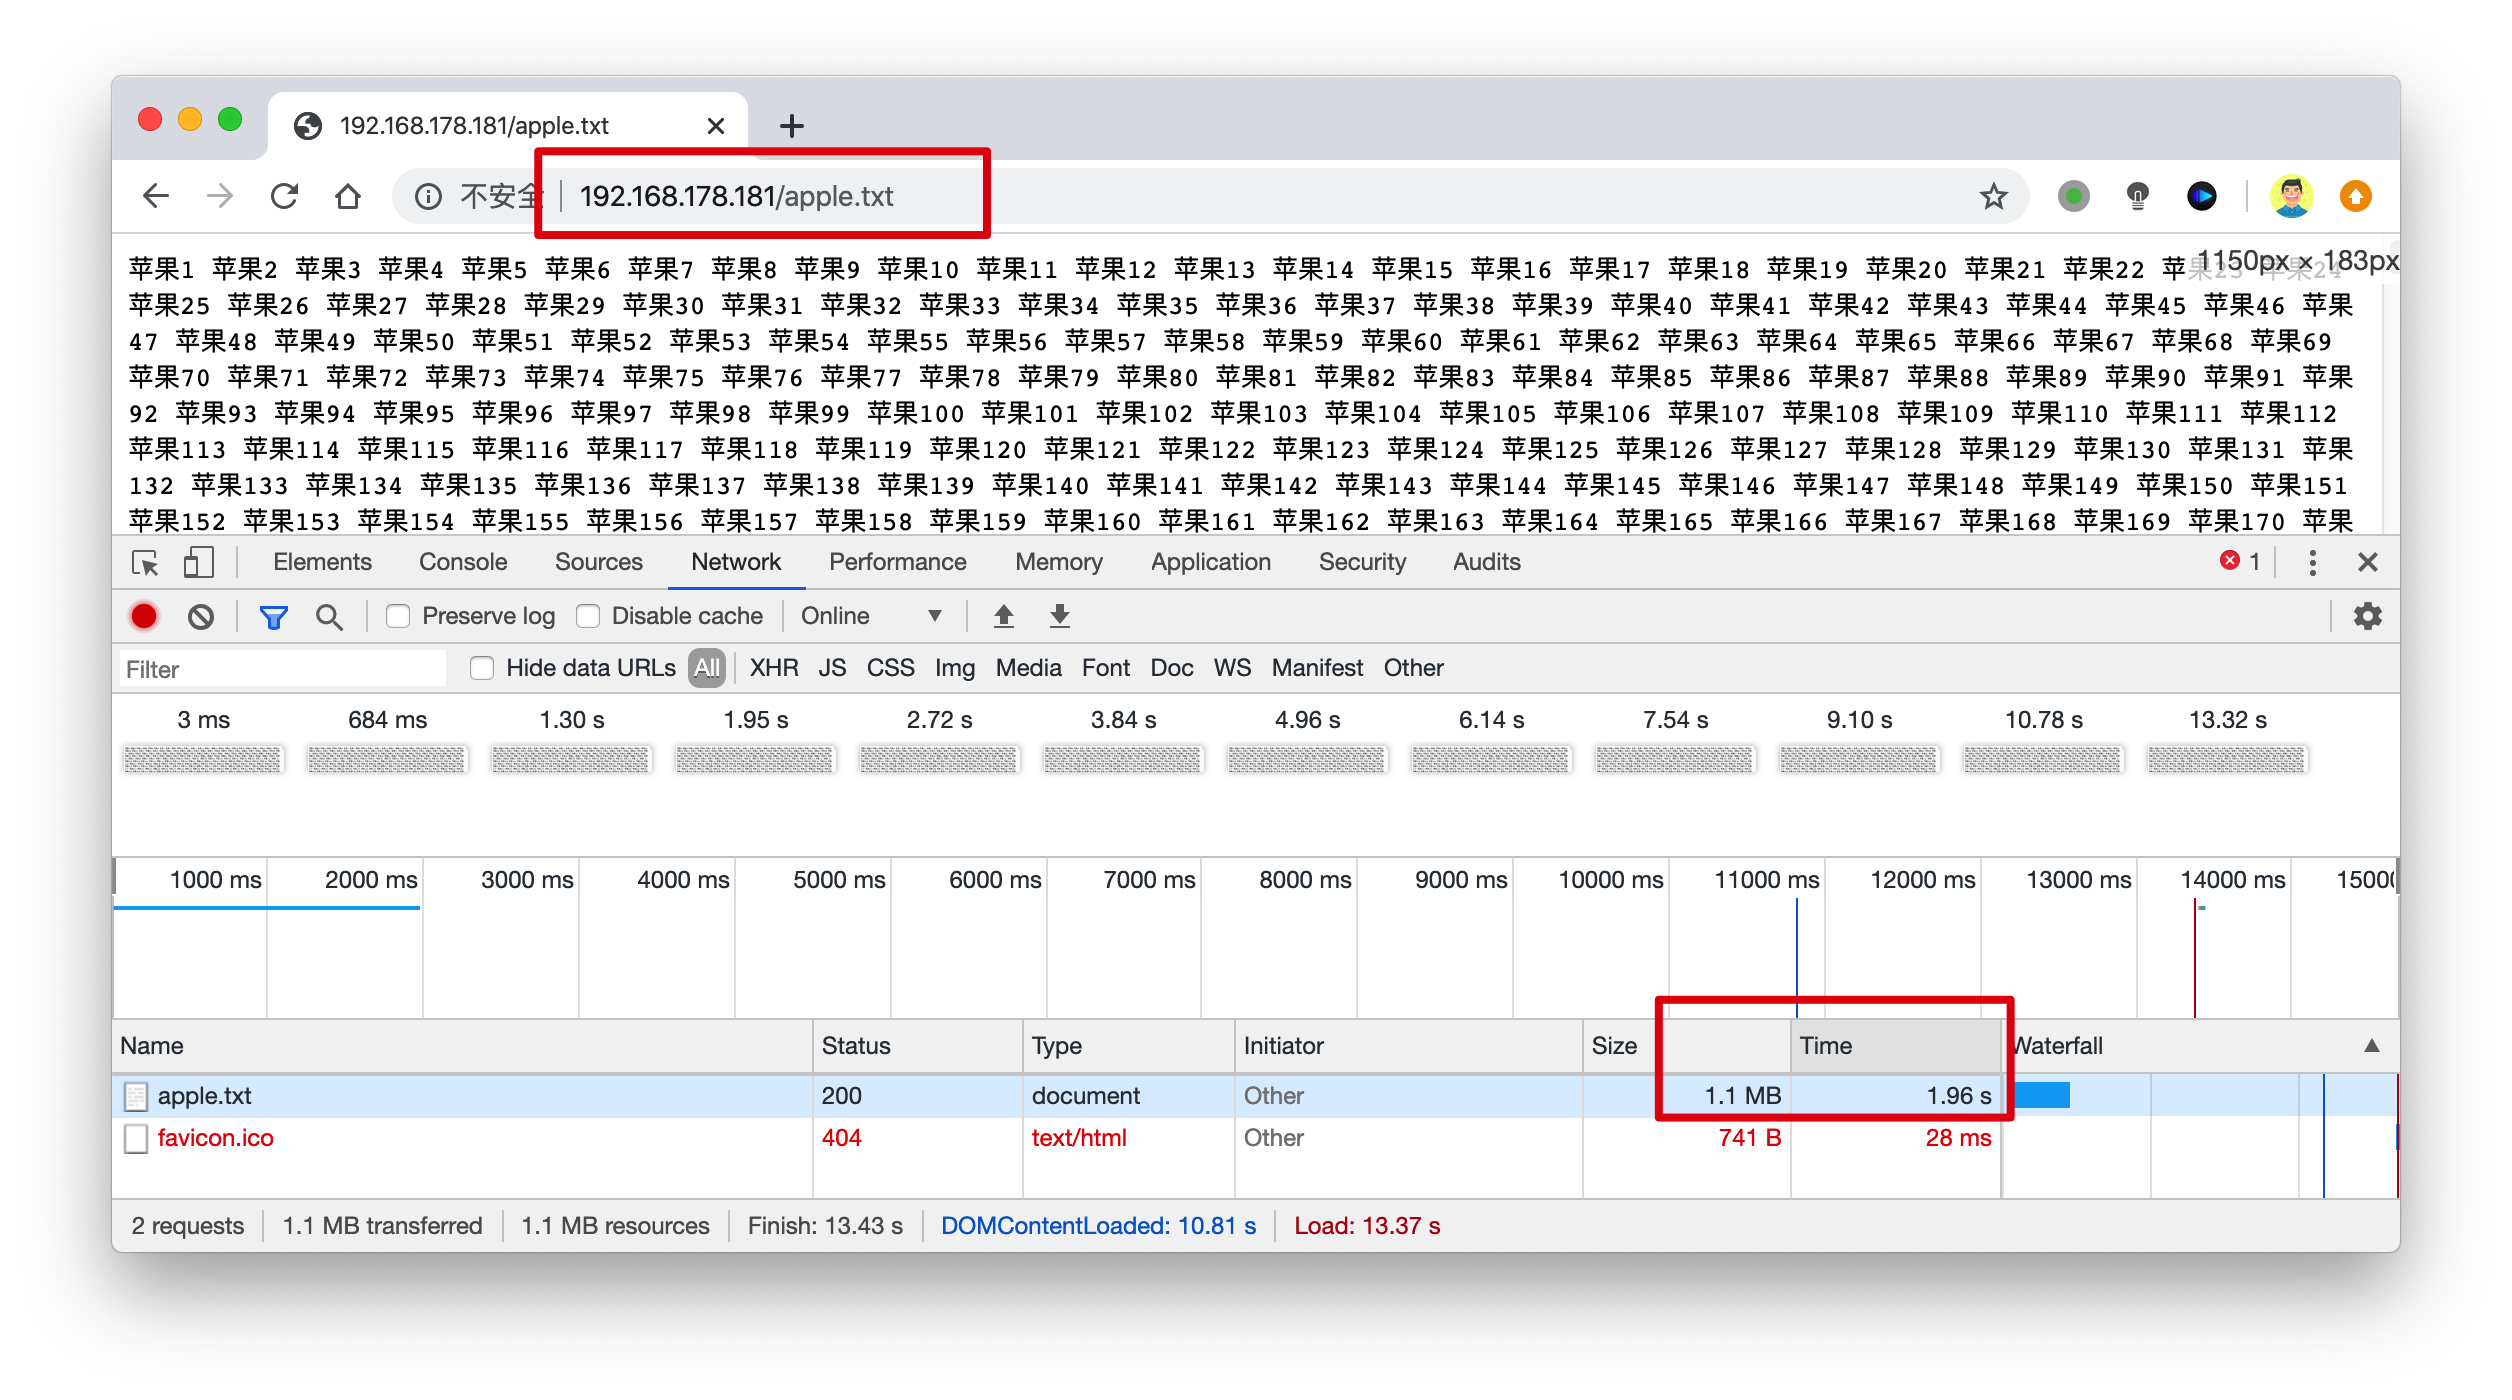Check the Disable cache checkbox
The image size is (2512, 1400).
point(588,616)
